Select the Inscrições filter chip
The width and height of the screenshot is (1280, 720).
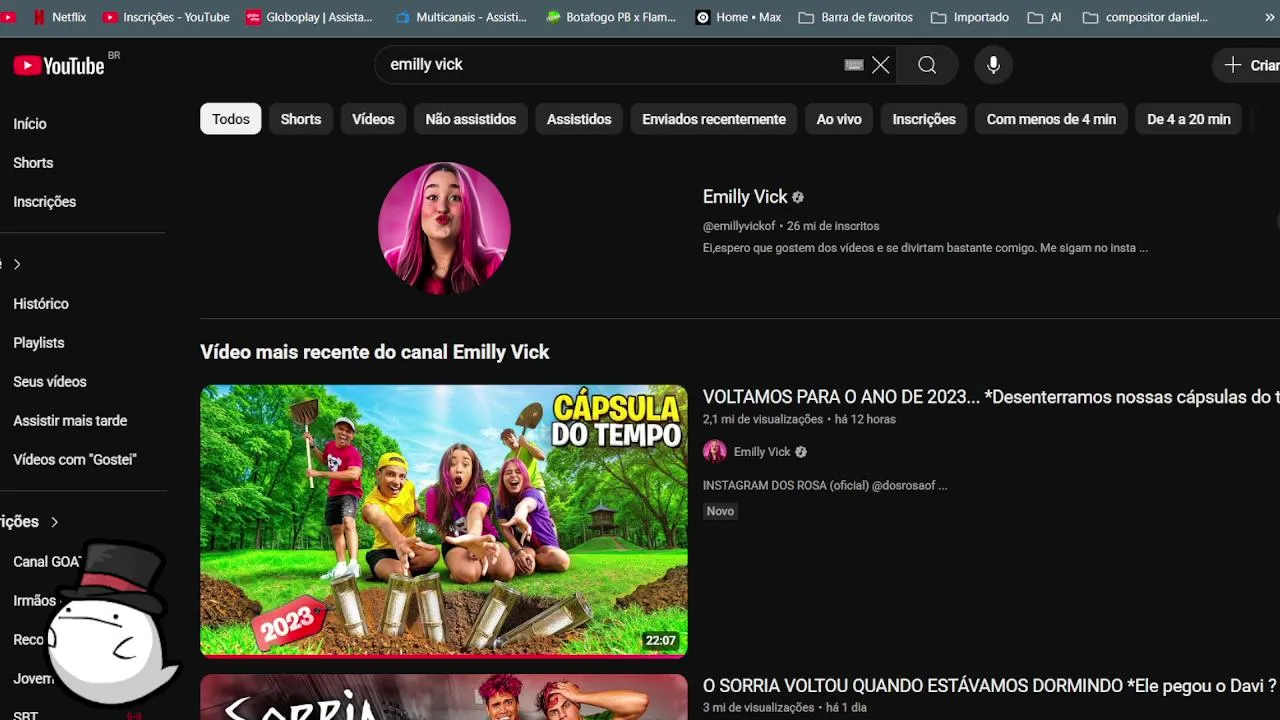[x=924, y=119]
